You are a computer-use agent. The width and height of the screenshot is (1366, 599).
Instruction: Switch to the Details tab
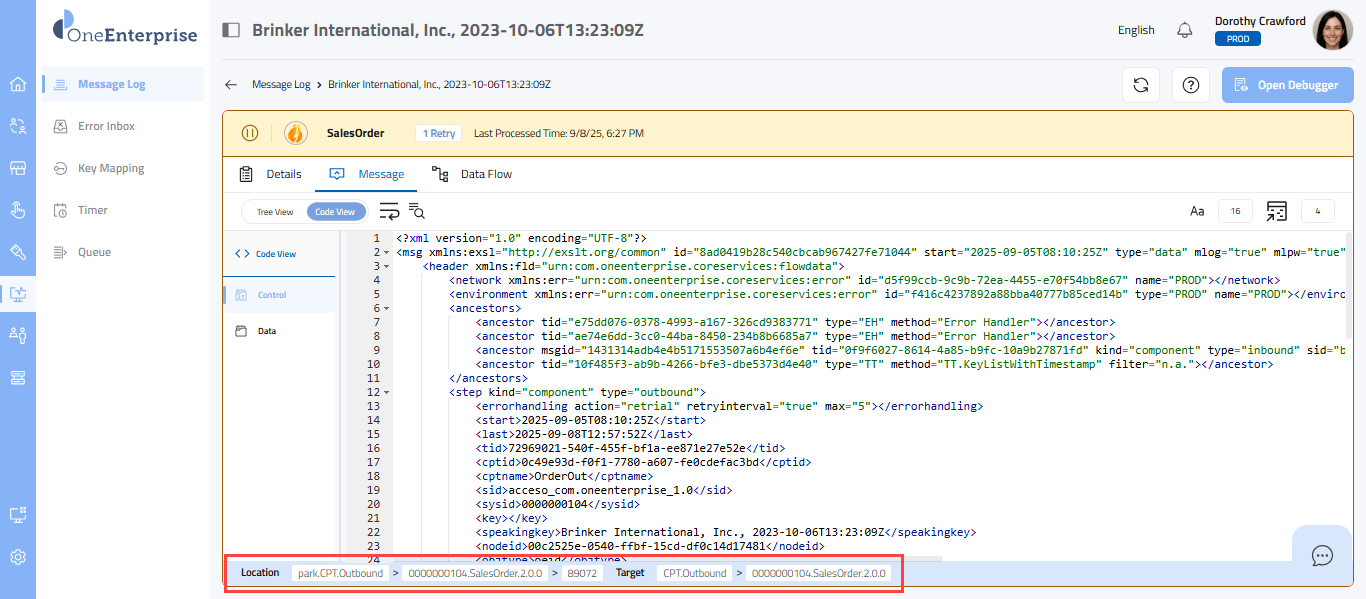270,174
